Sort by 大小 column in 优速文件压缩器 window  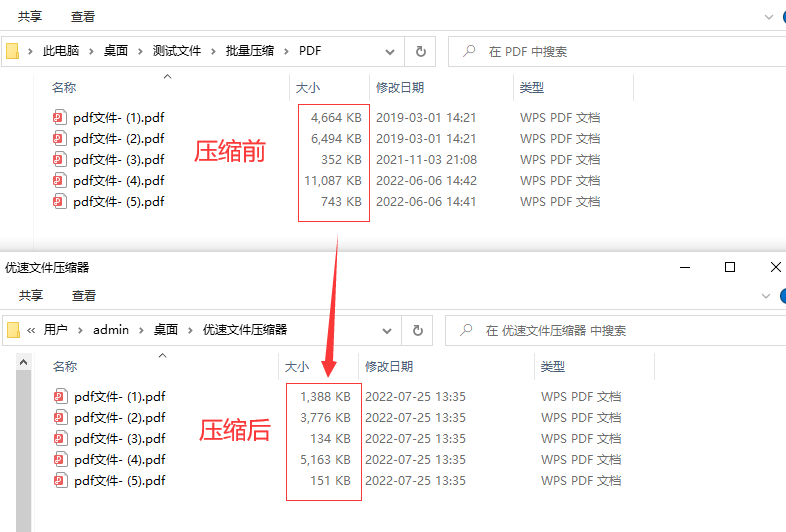coord(297,367)
